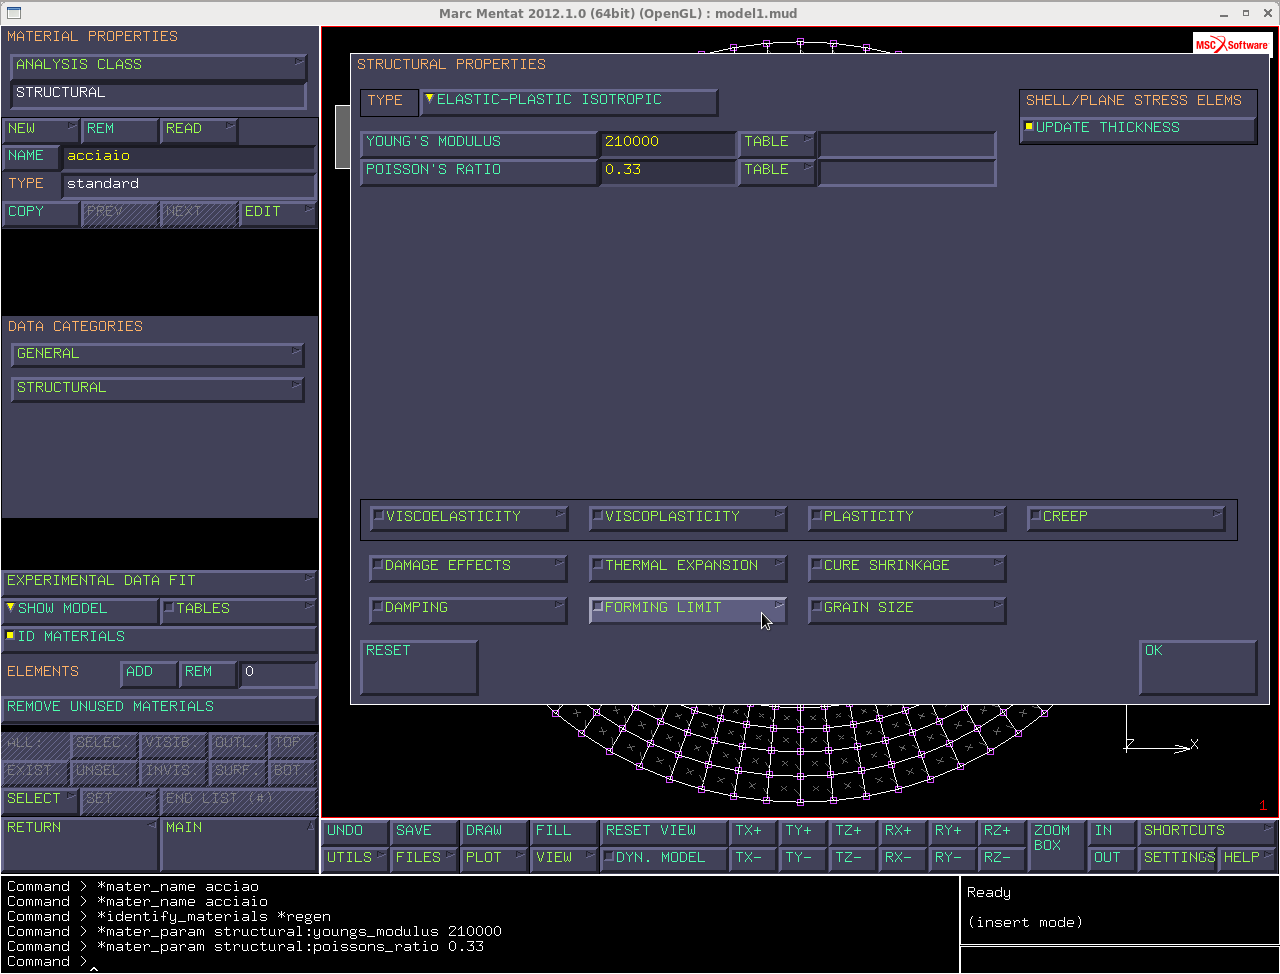Expand STRUCTURAL data category
This screenshot has width=1280, height=974.
pos(158,389)
